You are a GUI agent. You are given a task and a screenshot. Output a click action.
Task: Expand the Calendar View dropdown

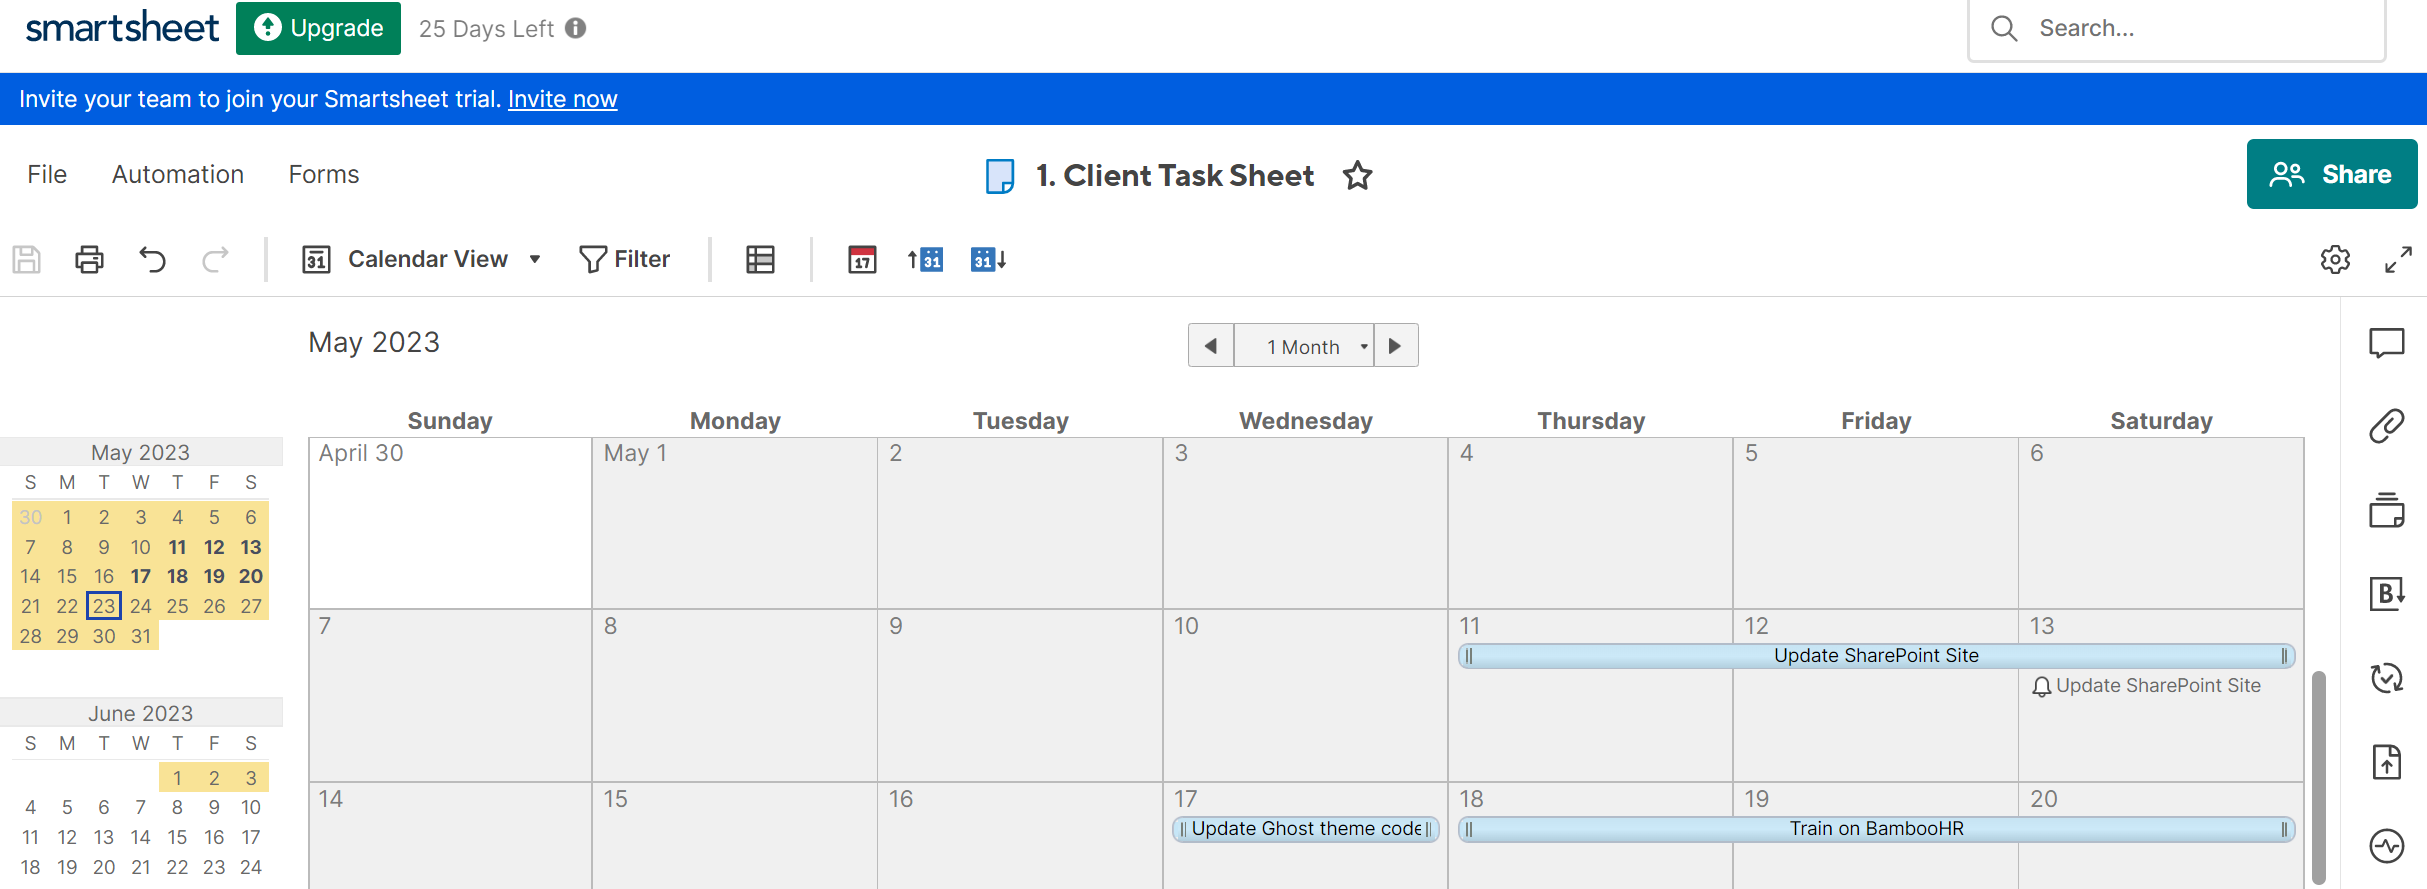[535, 260]
